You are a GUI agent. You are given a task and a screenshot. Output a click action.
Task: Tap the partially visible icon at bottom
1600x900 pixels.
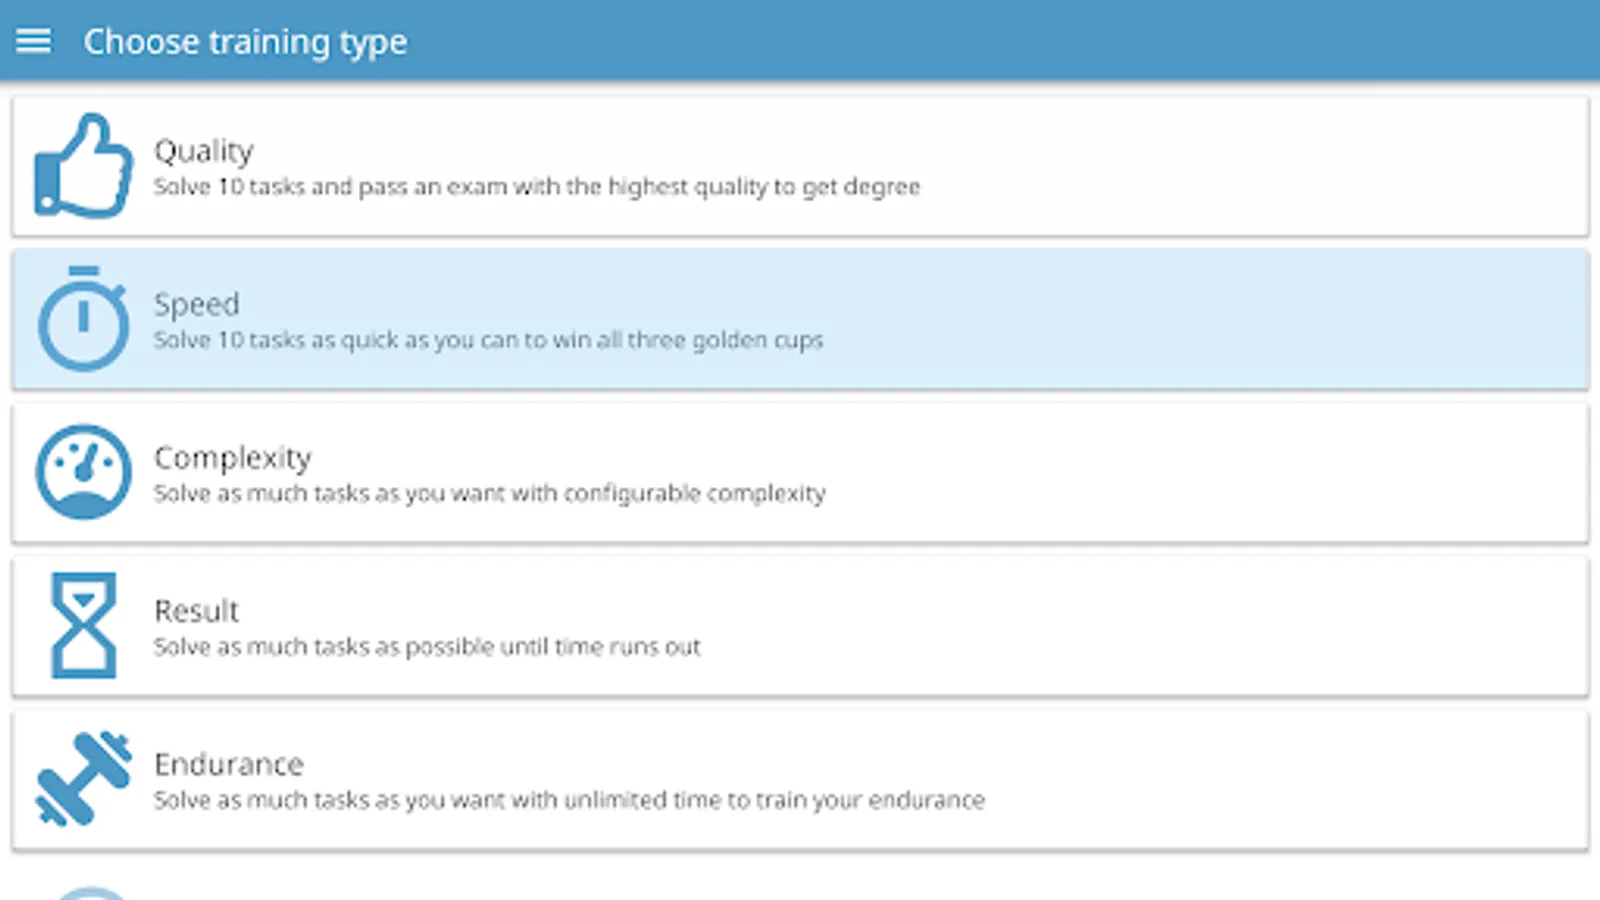pos(90,892)
